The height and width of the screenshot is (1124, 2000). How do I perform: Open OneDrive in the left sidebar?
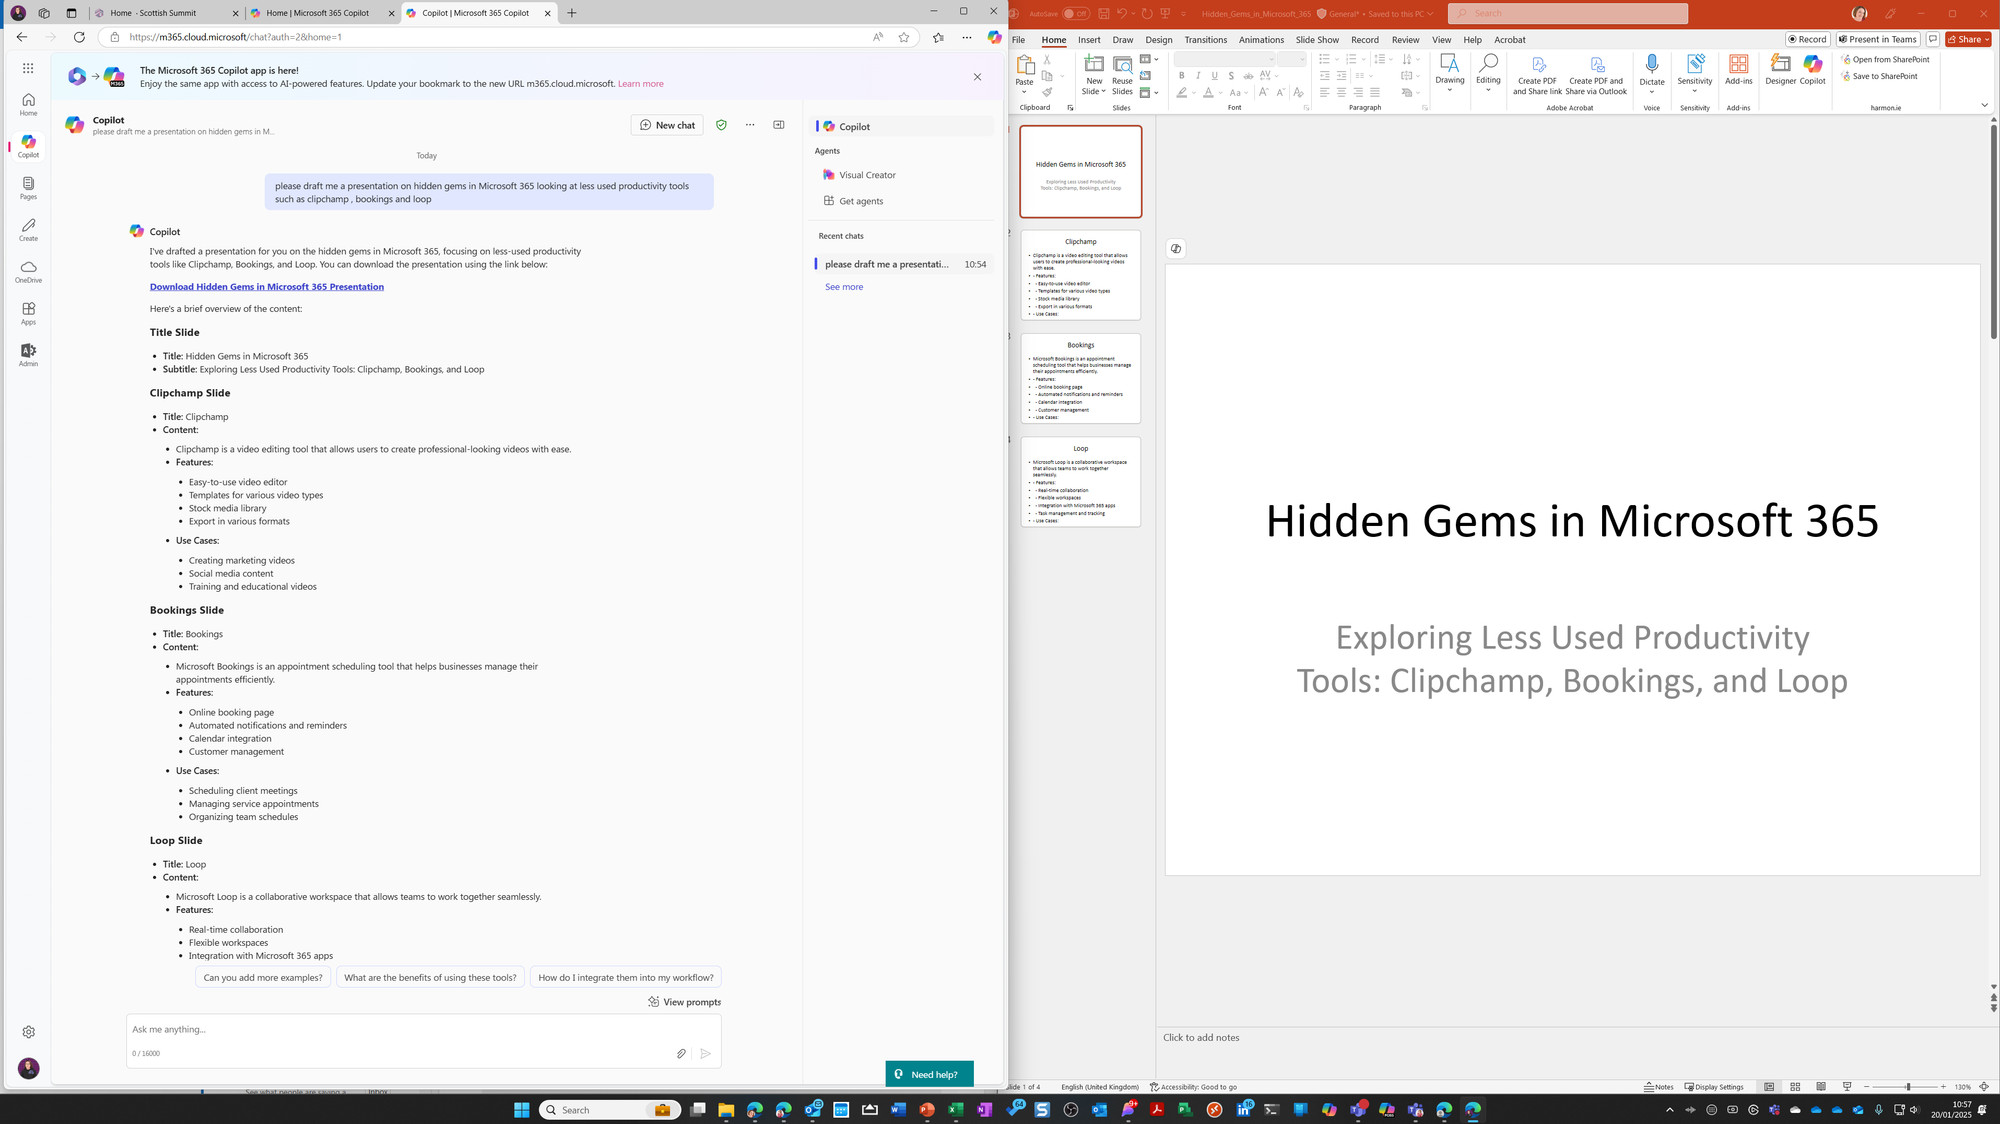point(28,272)
